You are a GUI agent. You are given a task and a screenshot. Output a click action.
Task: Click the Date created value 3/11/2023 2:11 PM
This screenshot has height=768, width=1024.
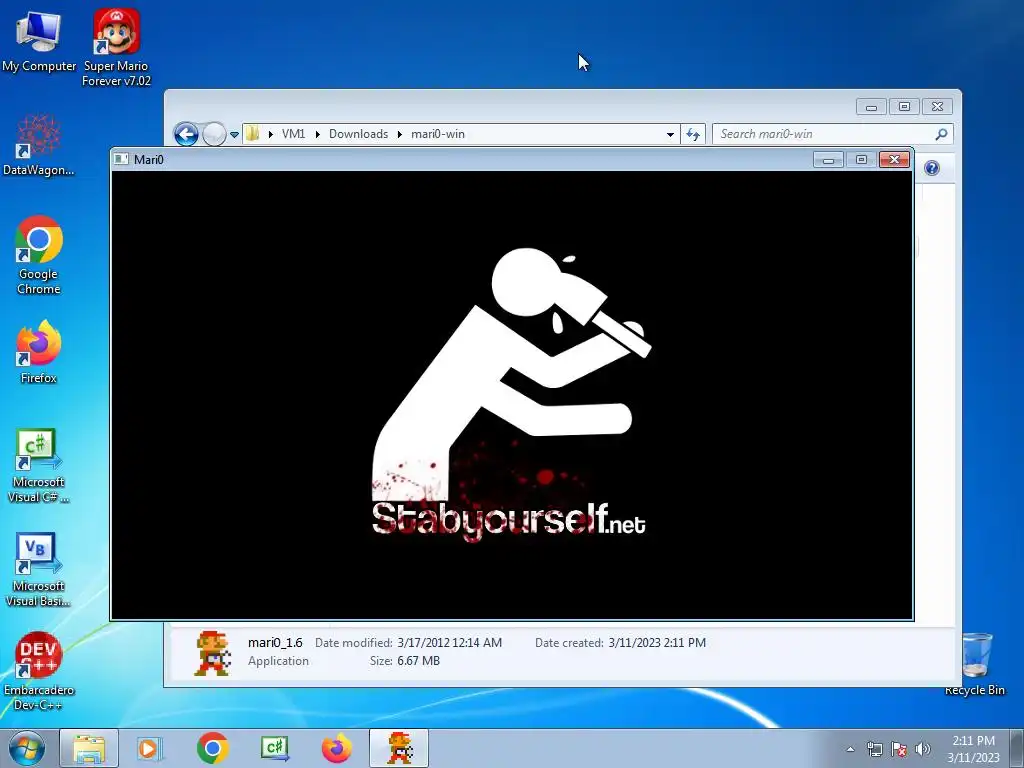(657, 643)
